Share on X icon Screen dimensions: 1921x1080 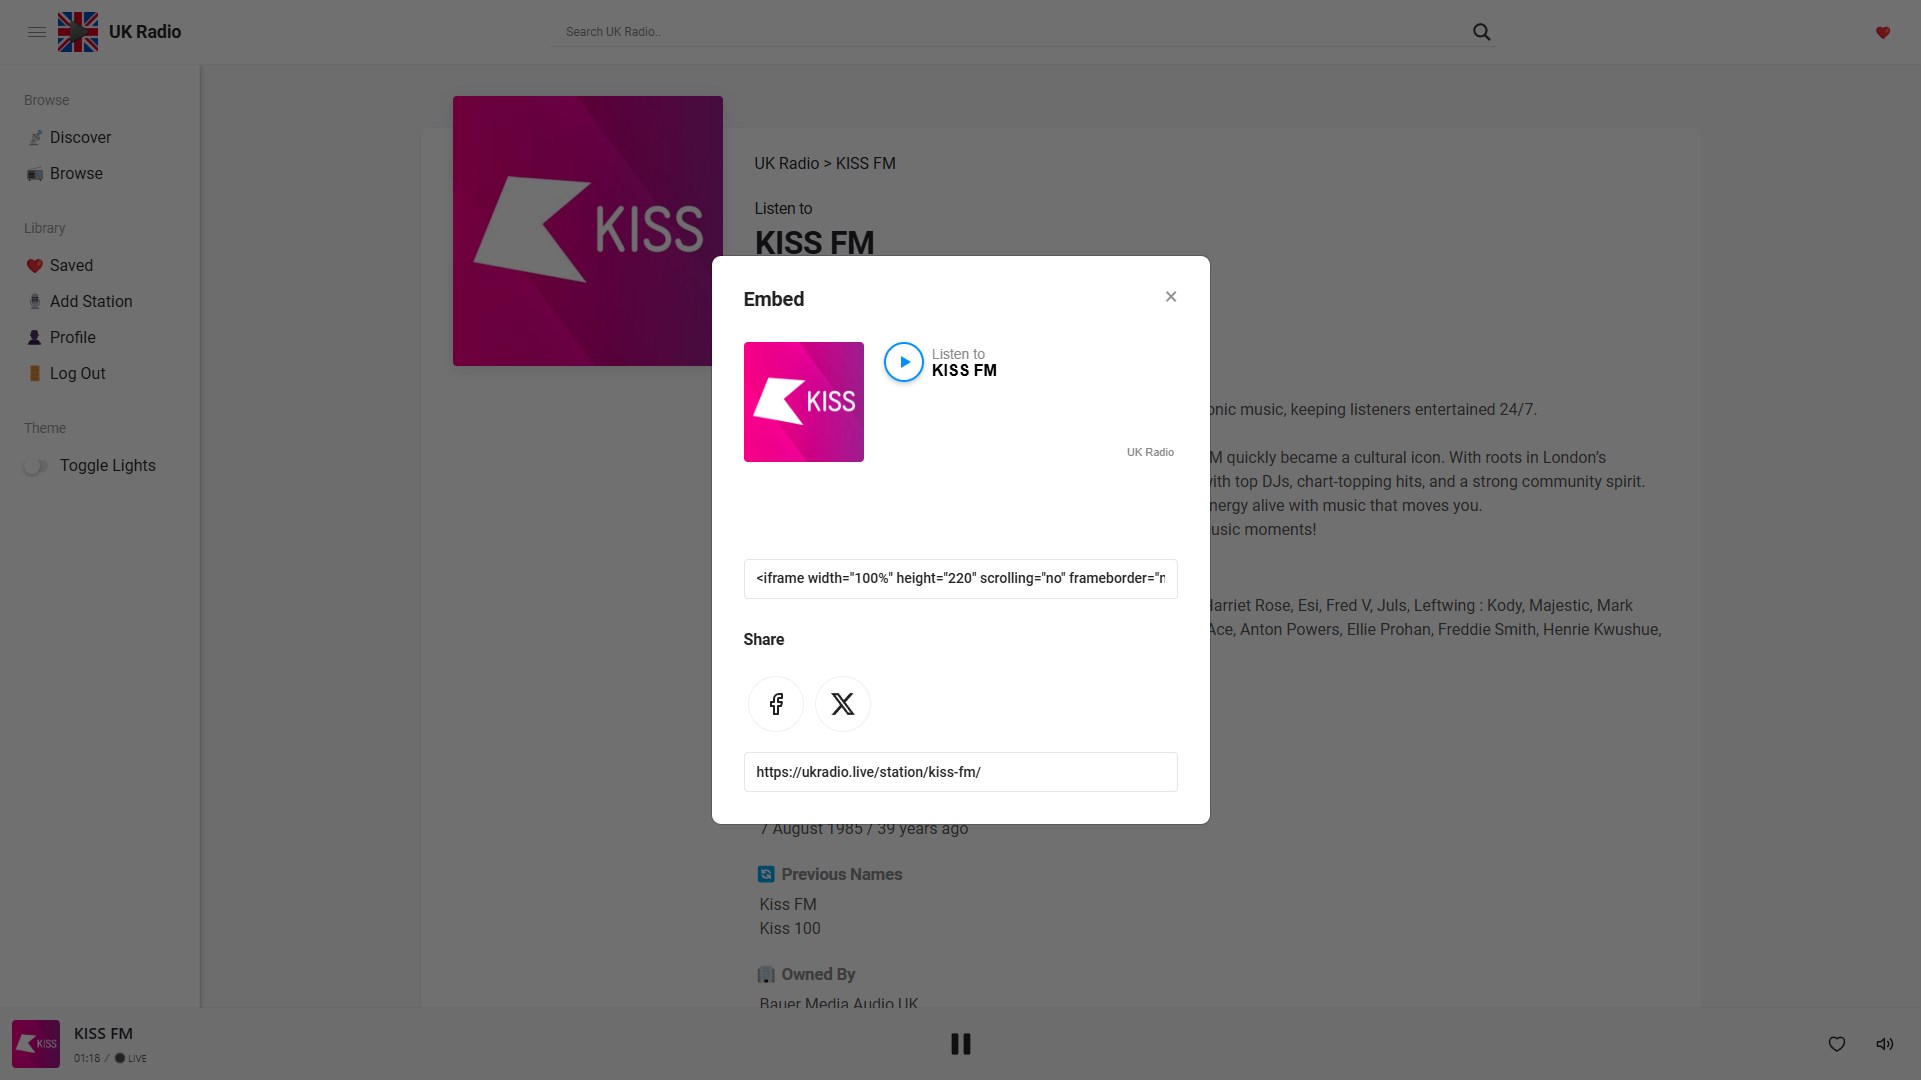coord(842,704)
